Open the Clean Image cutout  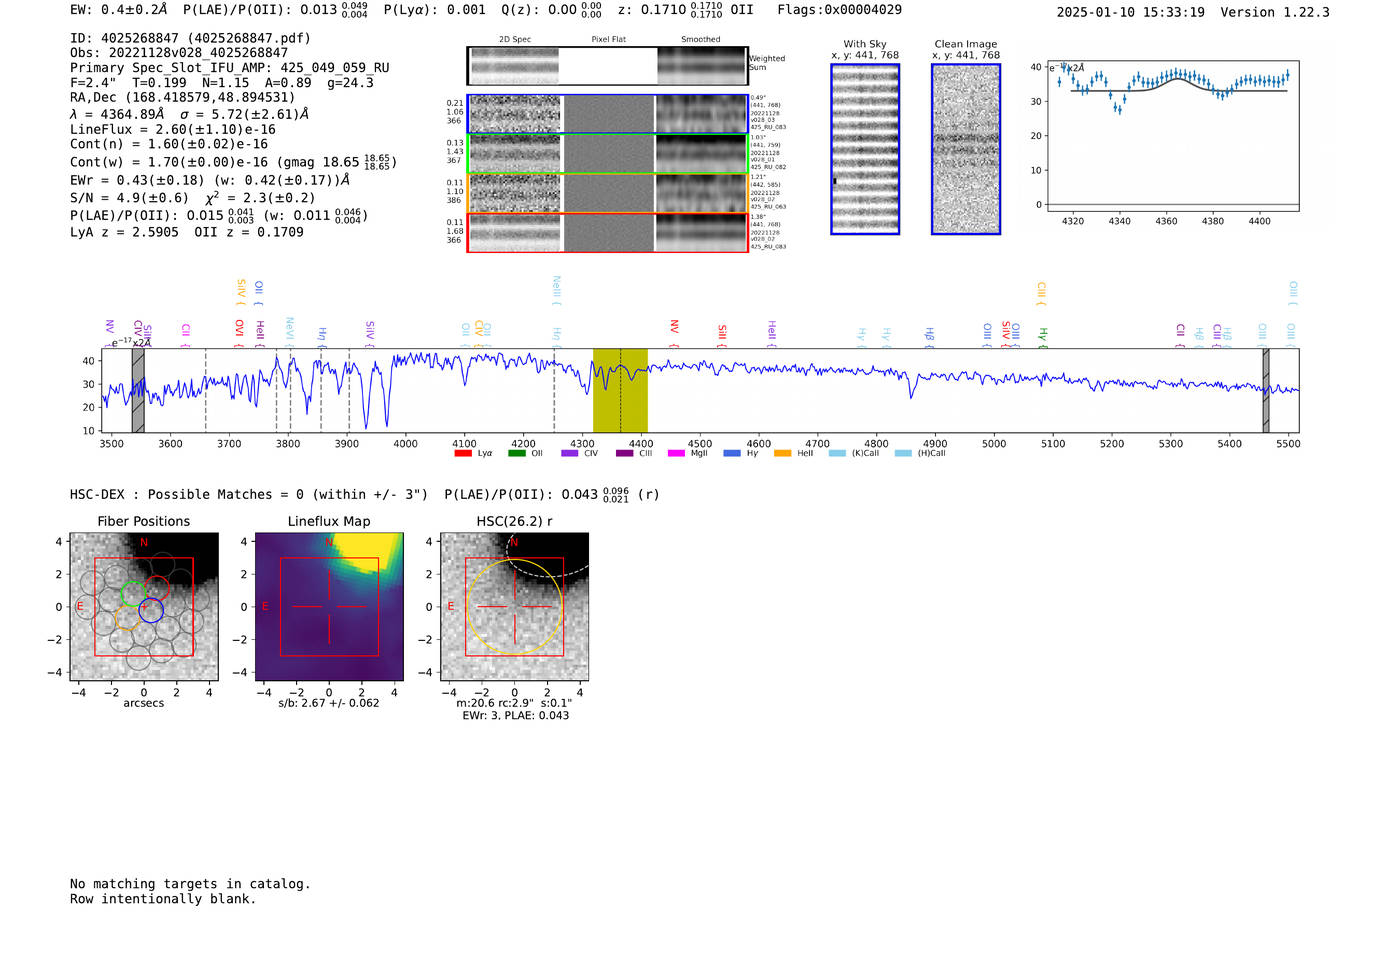(966, 149)
